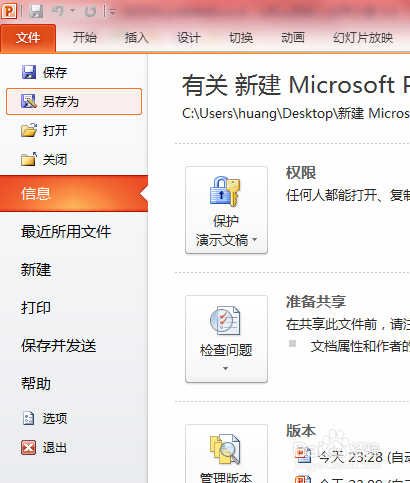Screen dimensions: 410x483
Task: Click the redo/repeat icon
Action: [90, 11]
